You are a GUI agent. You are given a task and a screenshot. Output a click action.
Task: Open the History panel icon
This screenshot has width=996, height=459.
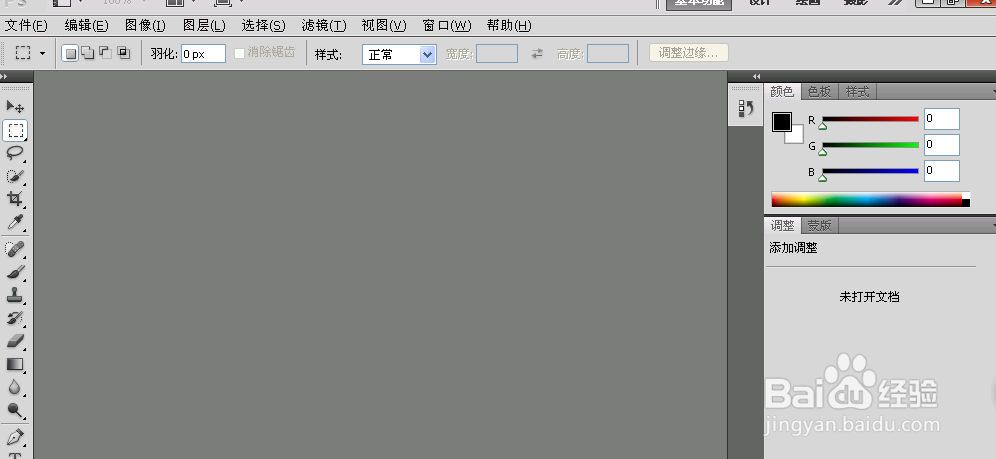click(746, 109)
